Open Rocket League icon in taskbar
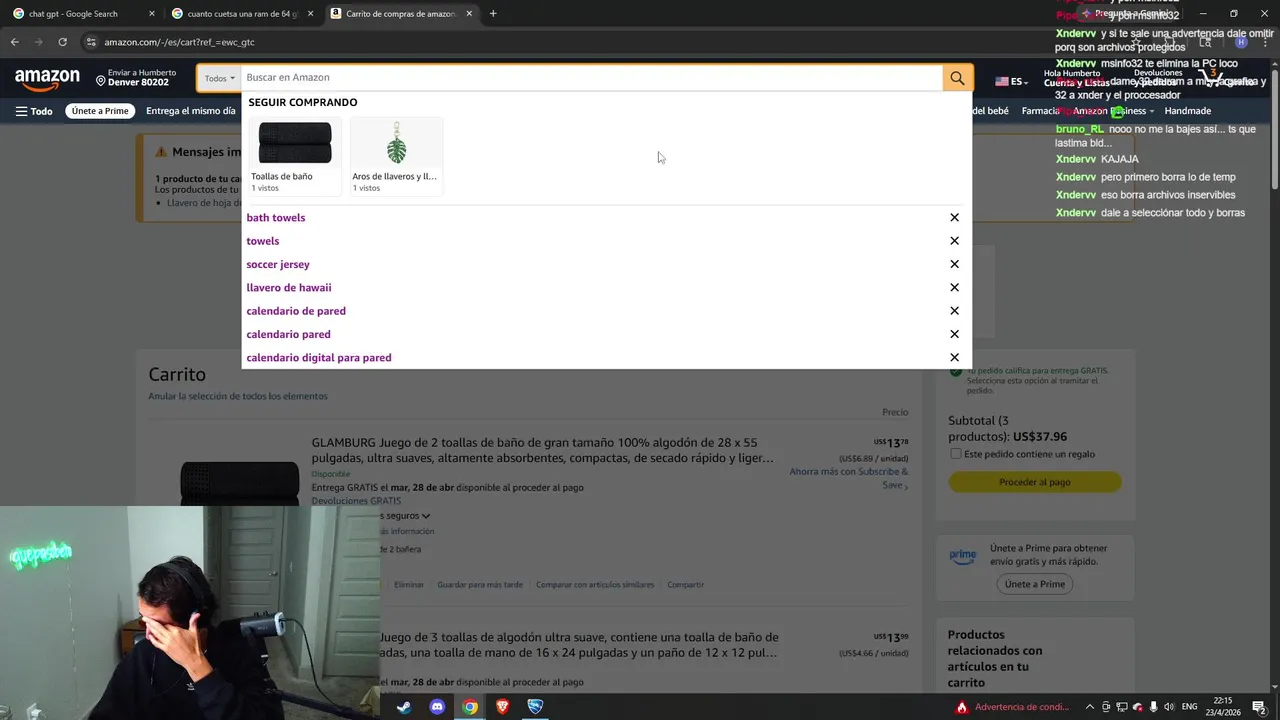The image size is (1280, 720). click(535, 707)
